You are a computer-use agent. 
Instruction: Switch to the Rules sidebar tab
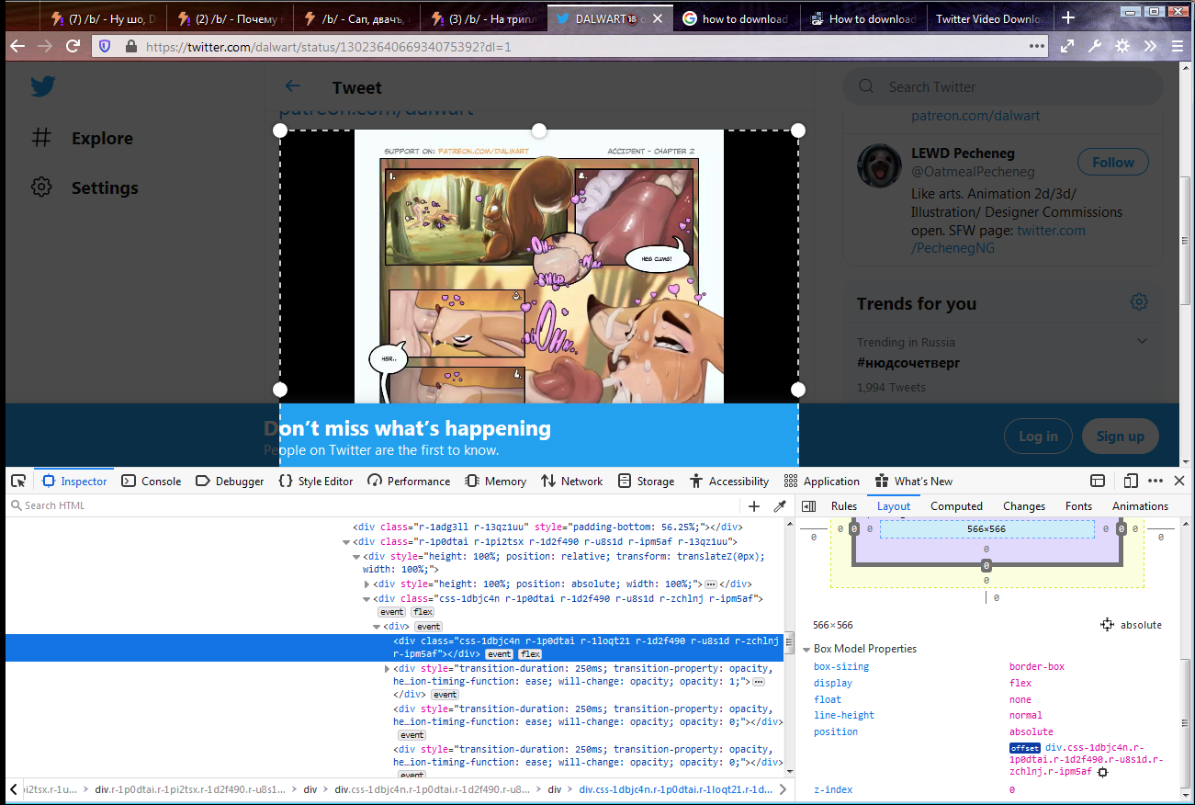[844, 506]
